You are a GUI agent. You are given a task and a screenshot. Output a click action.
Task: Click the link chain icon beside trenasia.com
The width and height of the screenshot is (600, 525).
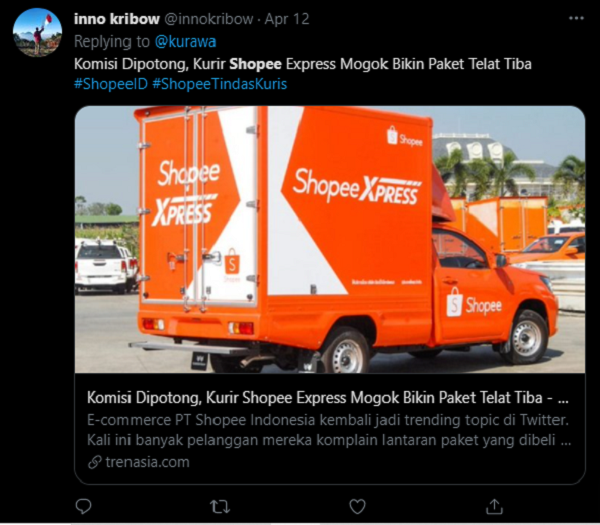pos(95,462)
